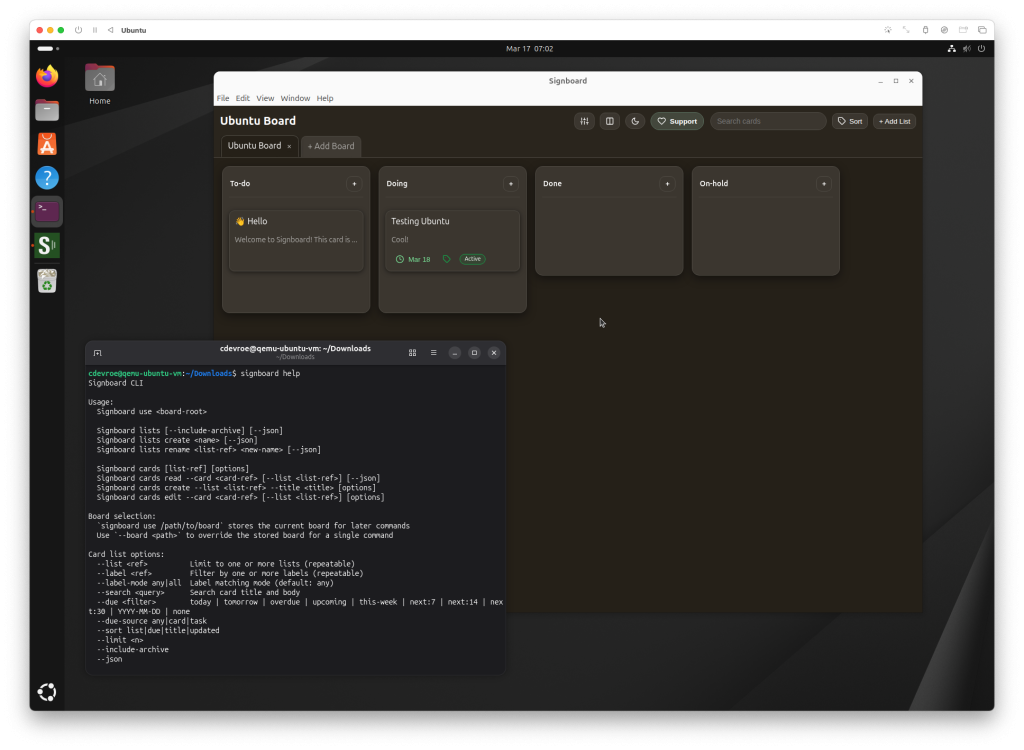The width and height of the screenshot is (1024, 750).
Task: Click the Support heart button
Action: (x=677, y=121)
